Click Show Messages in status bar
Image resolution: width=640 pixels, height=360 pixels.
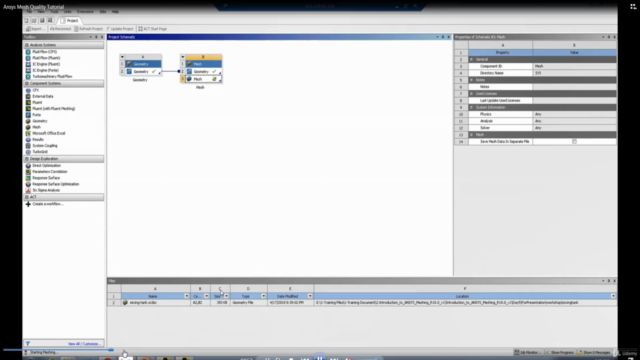(594, 353)
